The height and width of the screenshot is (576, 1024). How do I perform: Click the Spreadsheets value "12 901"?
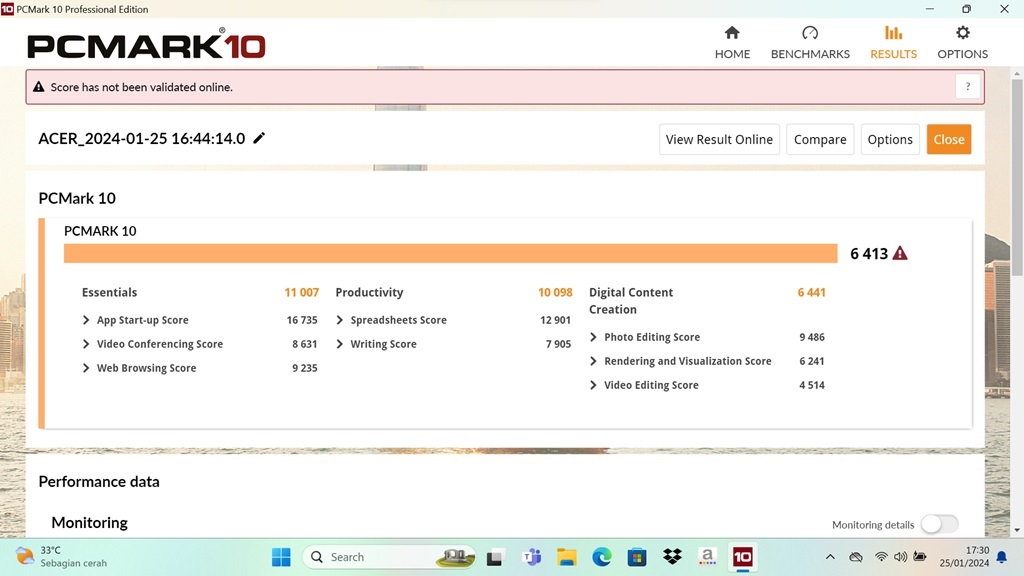click(555, 320)
